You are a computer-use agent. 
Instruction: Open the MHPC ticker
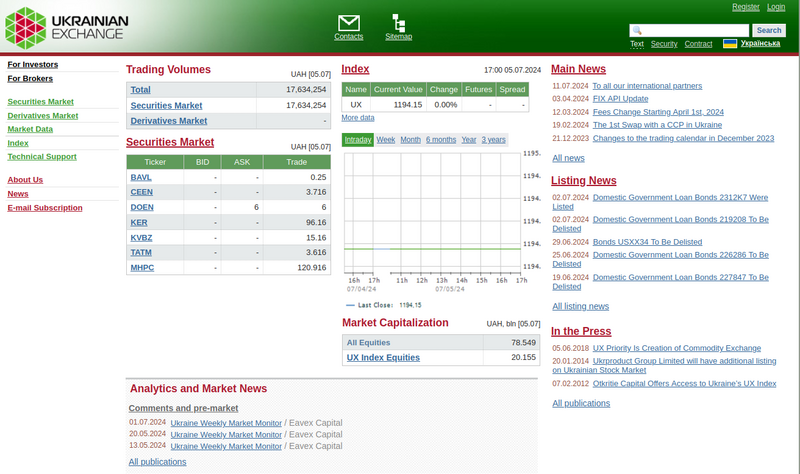click(x=142, y=268)
